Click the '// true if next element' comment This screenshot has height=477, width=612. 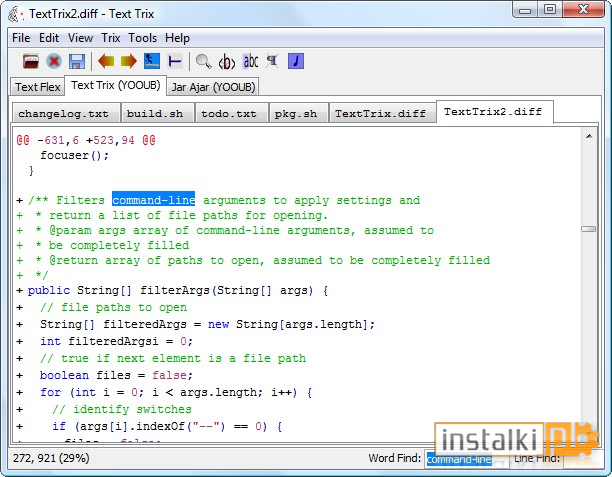point(173,358)
